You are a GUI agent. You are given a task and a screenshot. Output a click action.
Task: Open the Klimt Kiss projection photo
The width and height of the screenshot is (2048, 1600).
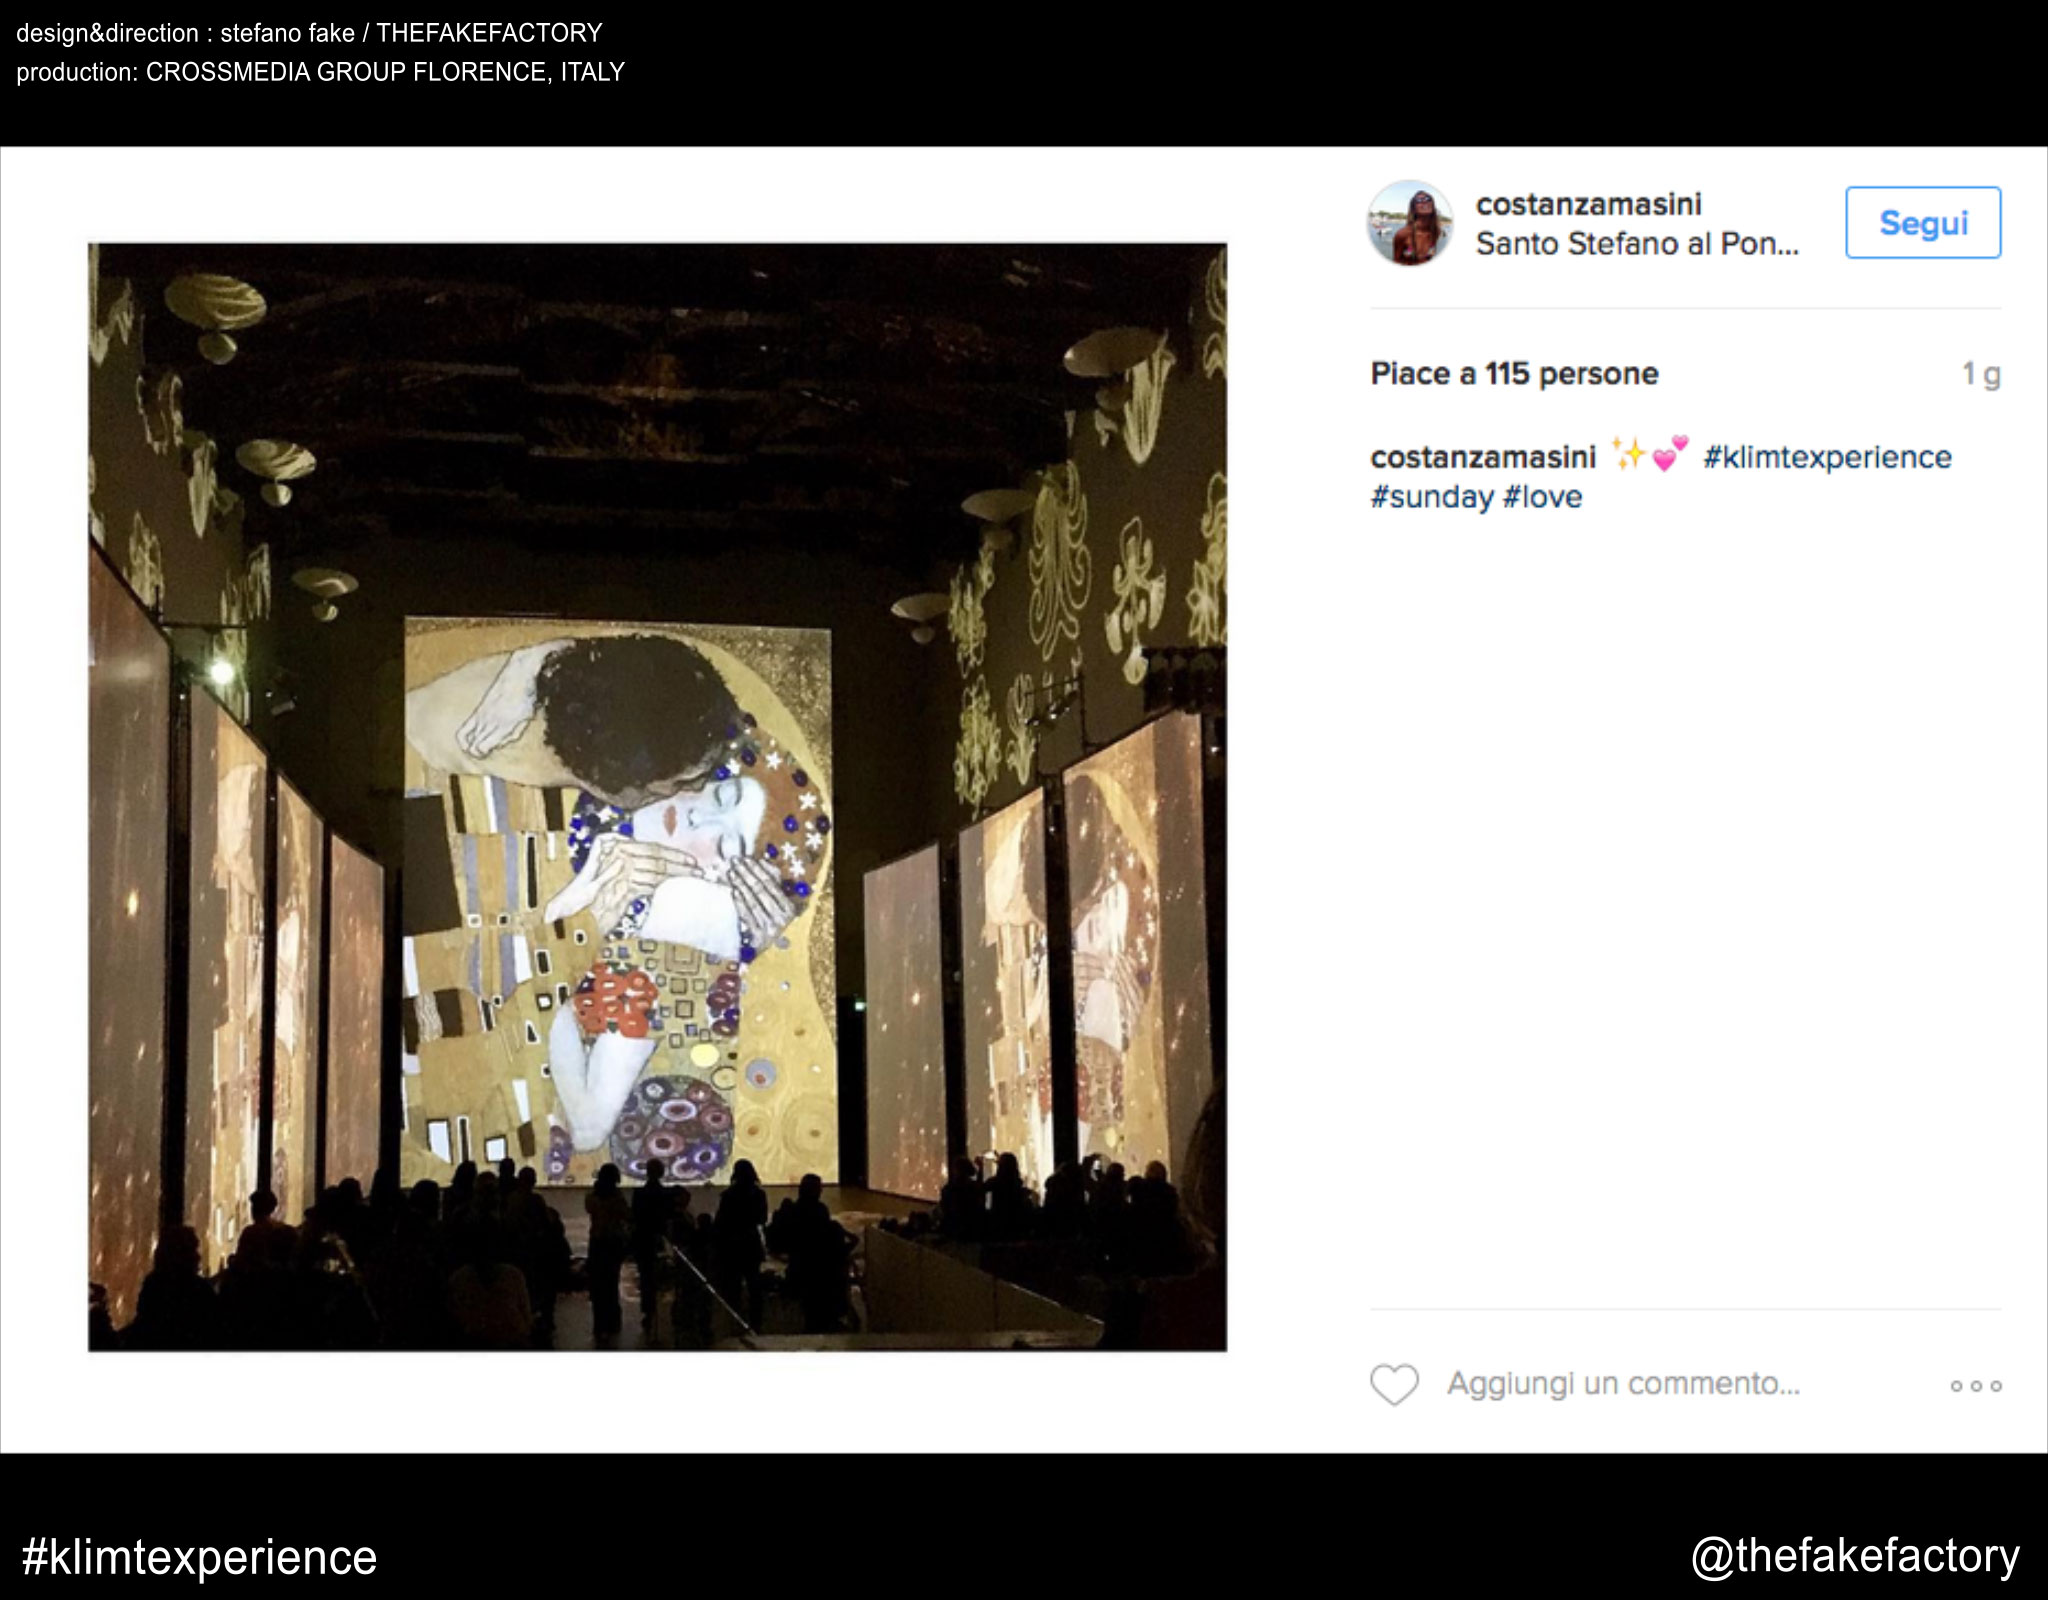coord(657,797)
